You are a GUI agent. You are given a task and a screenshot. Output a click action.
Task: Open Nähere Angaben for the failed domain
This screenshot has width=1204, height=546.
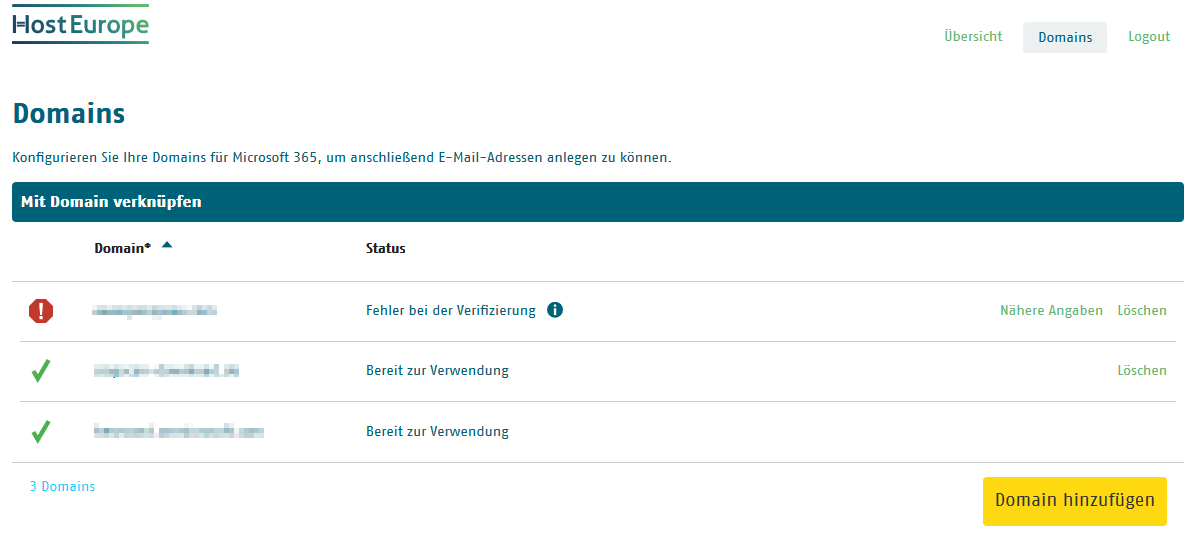(1051, 310)
